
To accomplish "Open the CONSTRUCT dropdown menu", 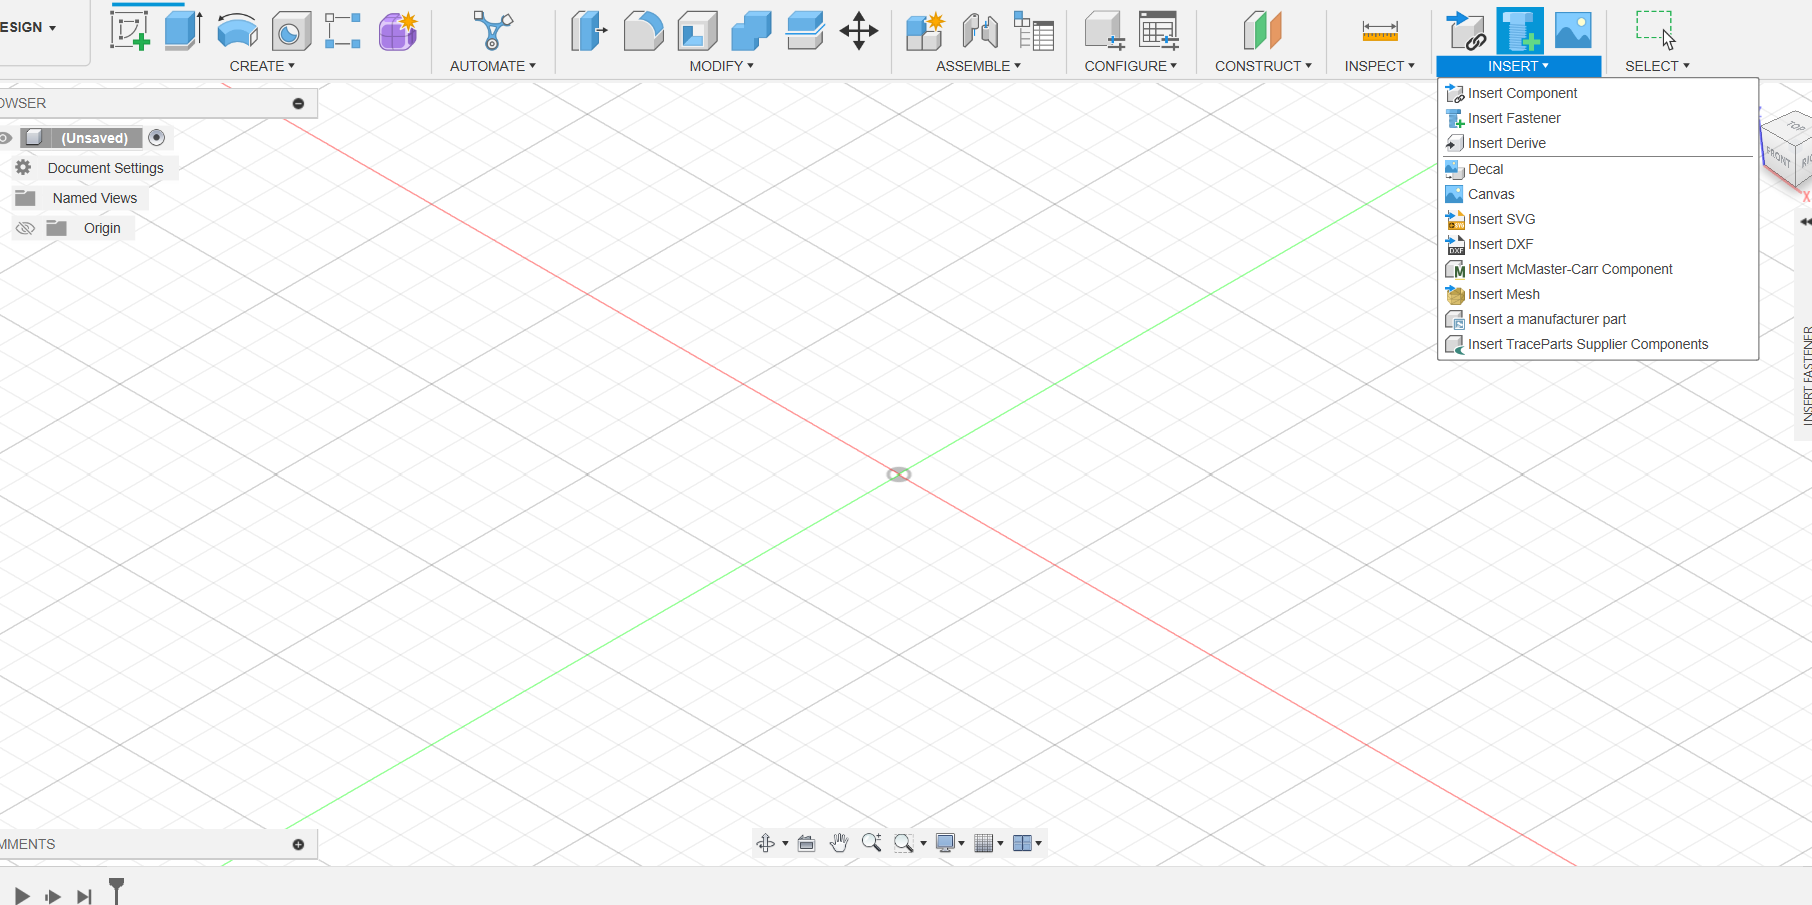I will (x=1263, y=66).
